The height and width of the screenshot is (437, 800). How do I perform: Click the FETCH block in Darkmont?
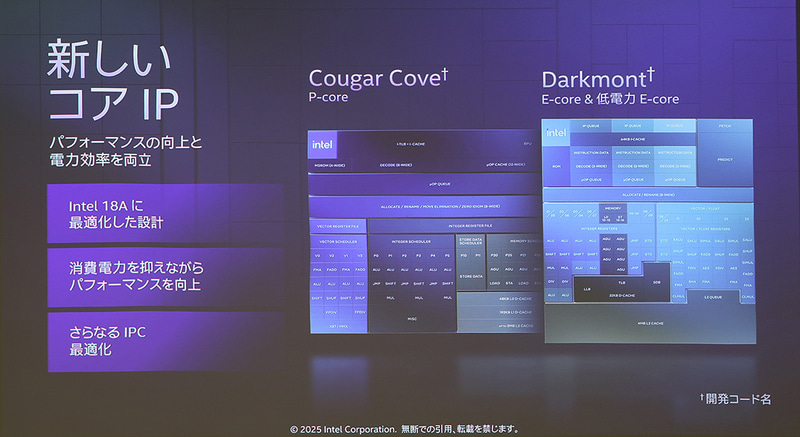tap(725, 126)
